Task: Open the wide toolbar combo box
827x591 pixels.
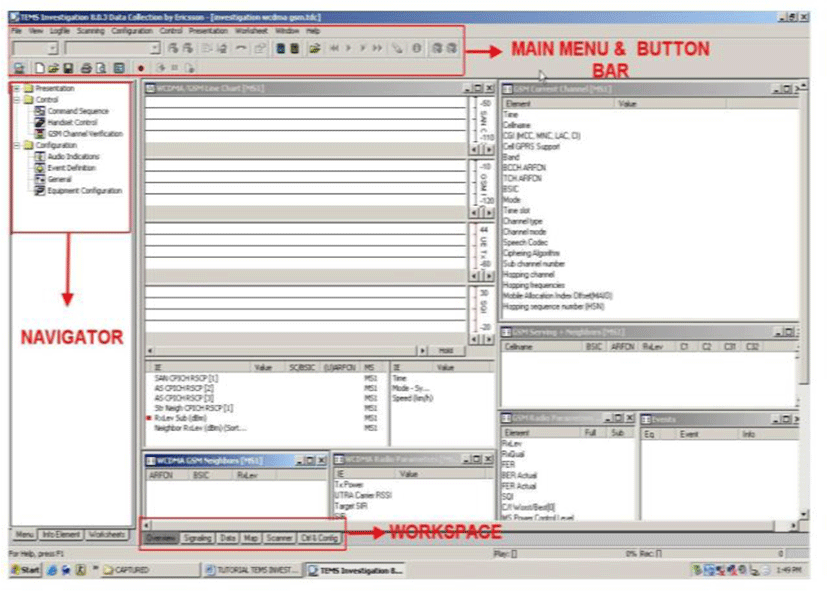Action: (155, 49)
